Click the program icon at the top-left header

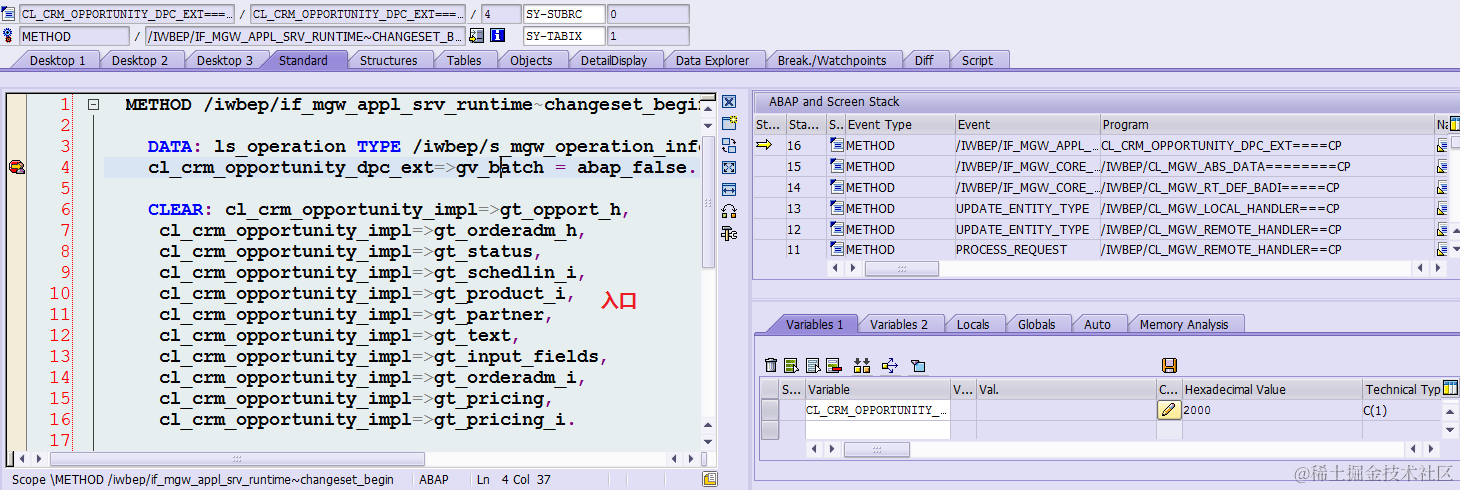pos(9,14)
